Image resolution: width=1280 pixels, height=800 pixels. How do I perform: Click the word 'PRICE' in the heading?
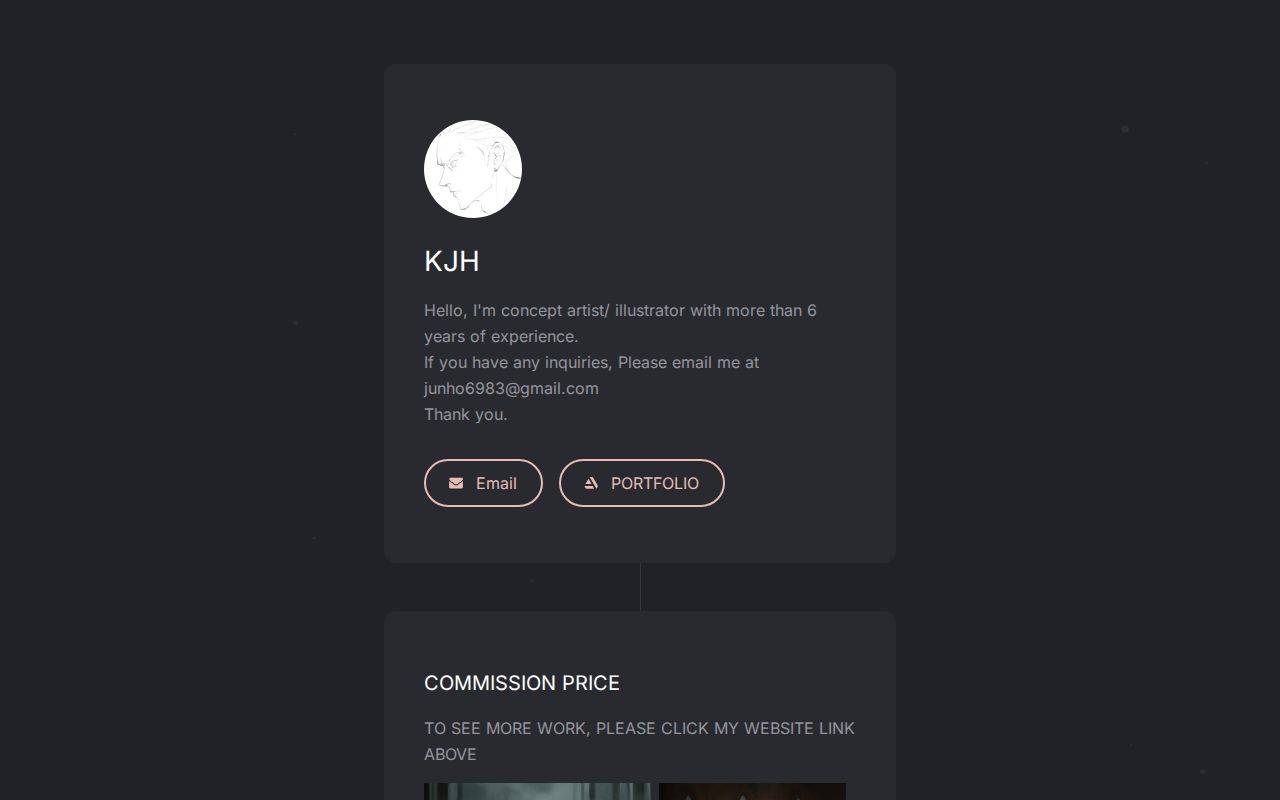[x=591, y=683]
